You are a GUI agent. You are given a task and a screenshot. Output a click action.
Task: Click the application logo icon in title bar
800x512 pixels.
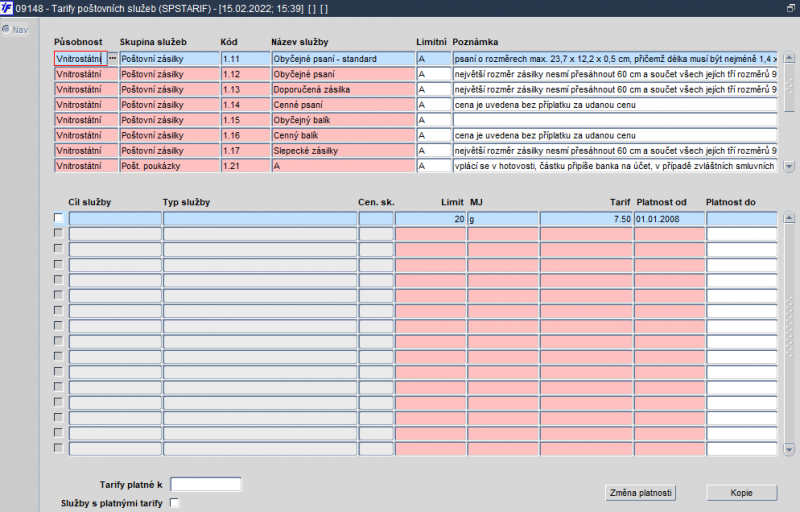[x=7, y=8]
